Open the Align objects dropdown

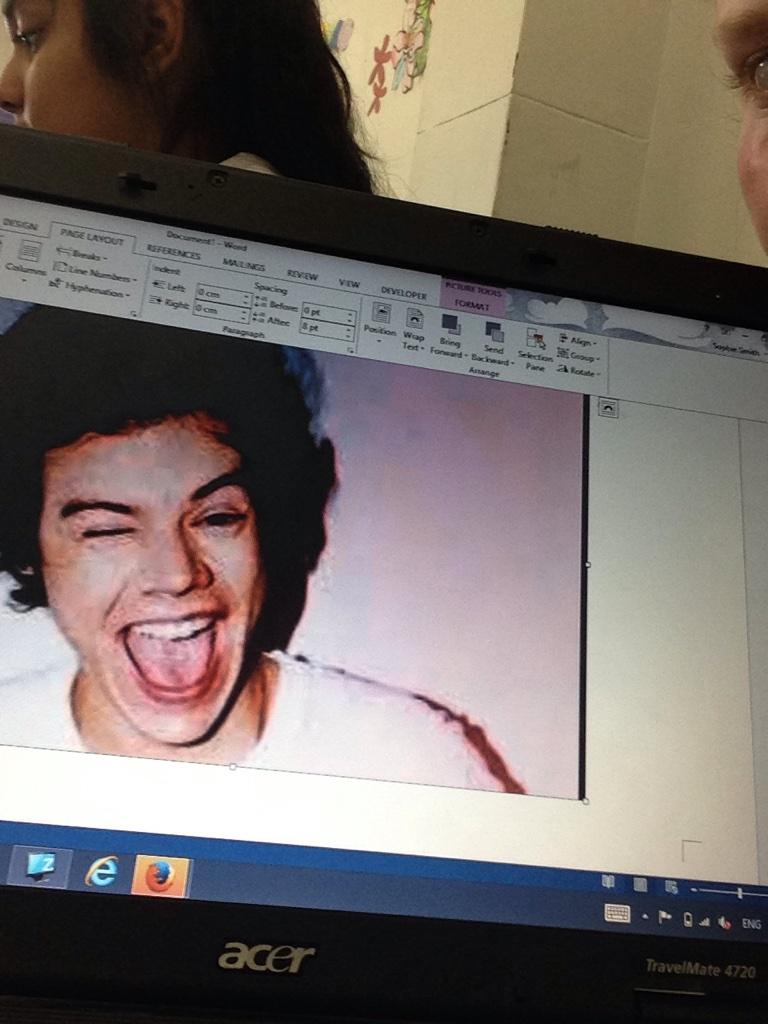[x=577, y=341]
